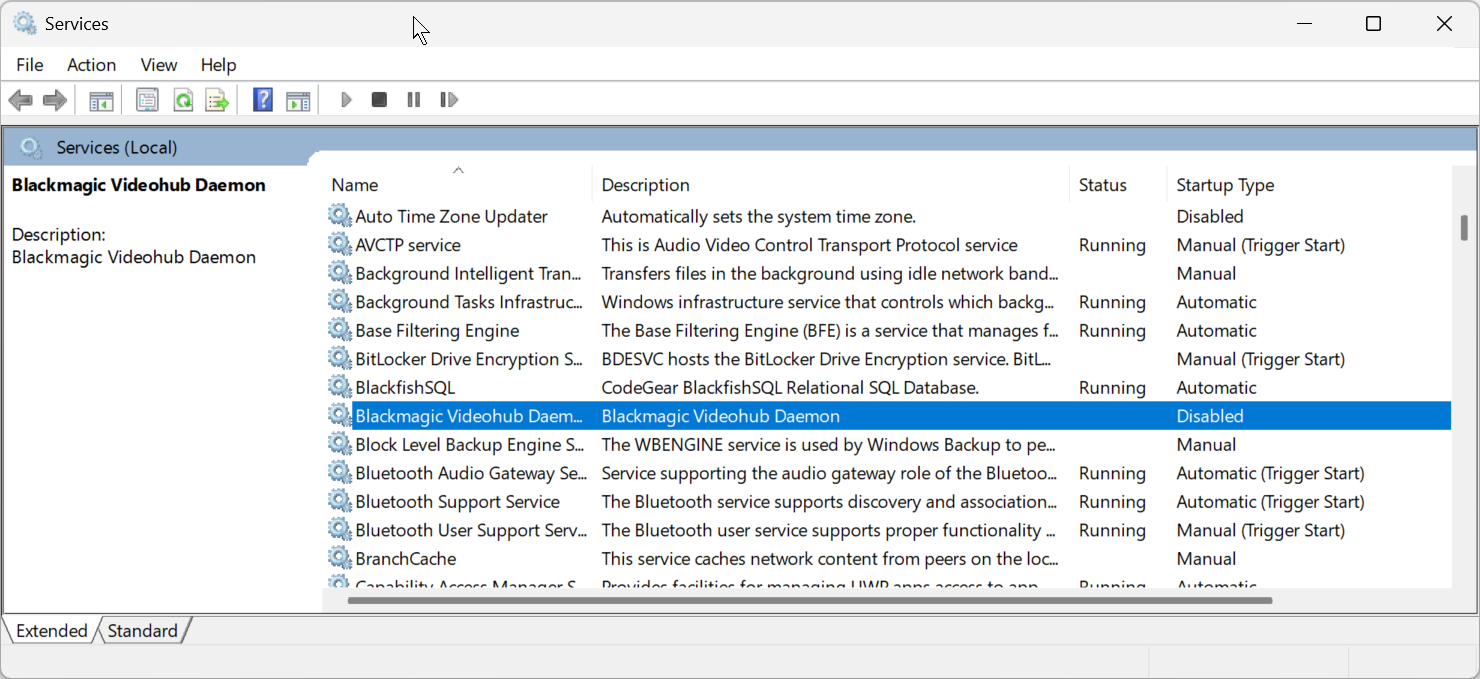
Task: Click the gear icon beside Base Filtering Engine
Action: click(340, 331)
